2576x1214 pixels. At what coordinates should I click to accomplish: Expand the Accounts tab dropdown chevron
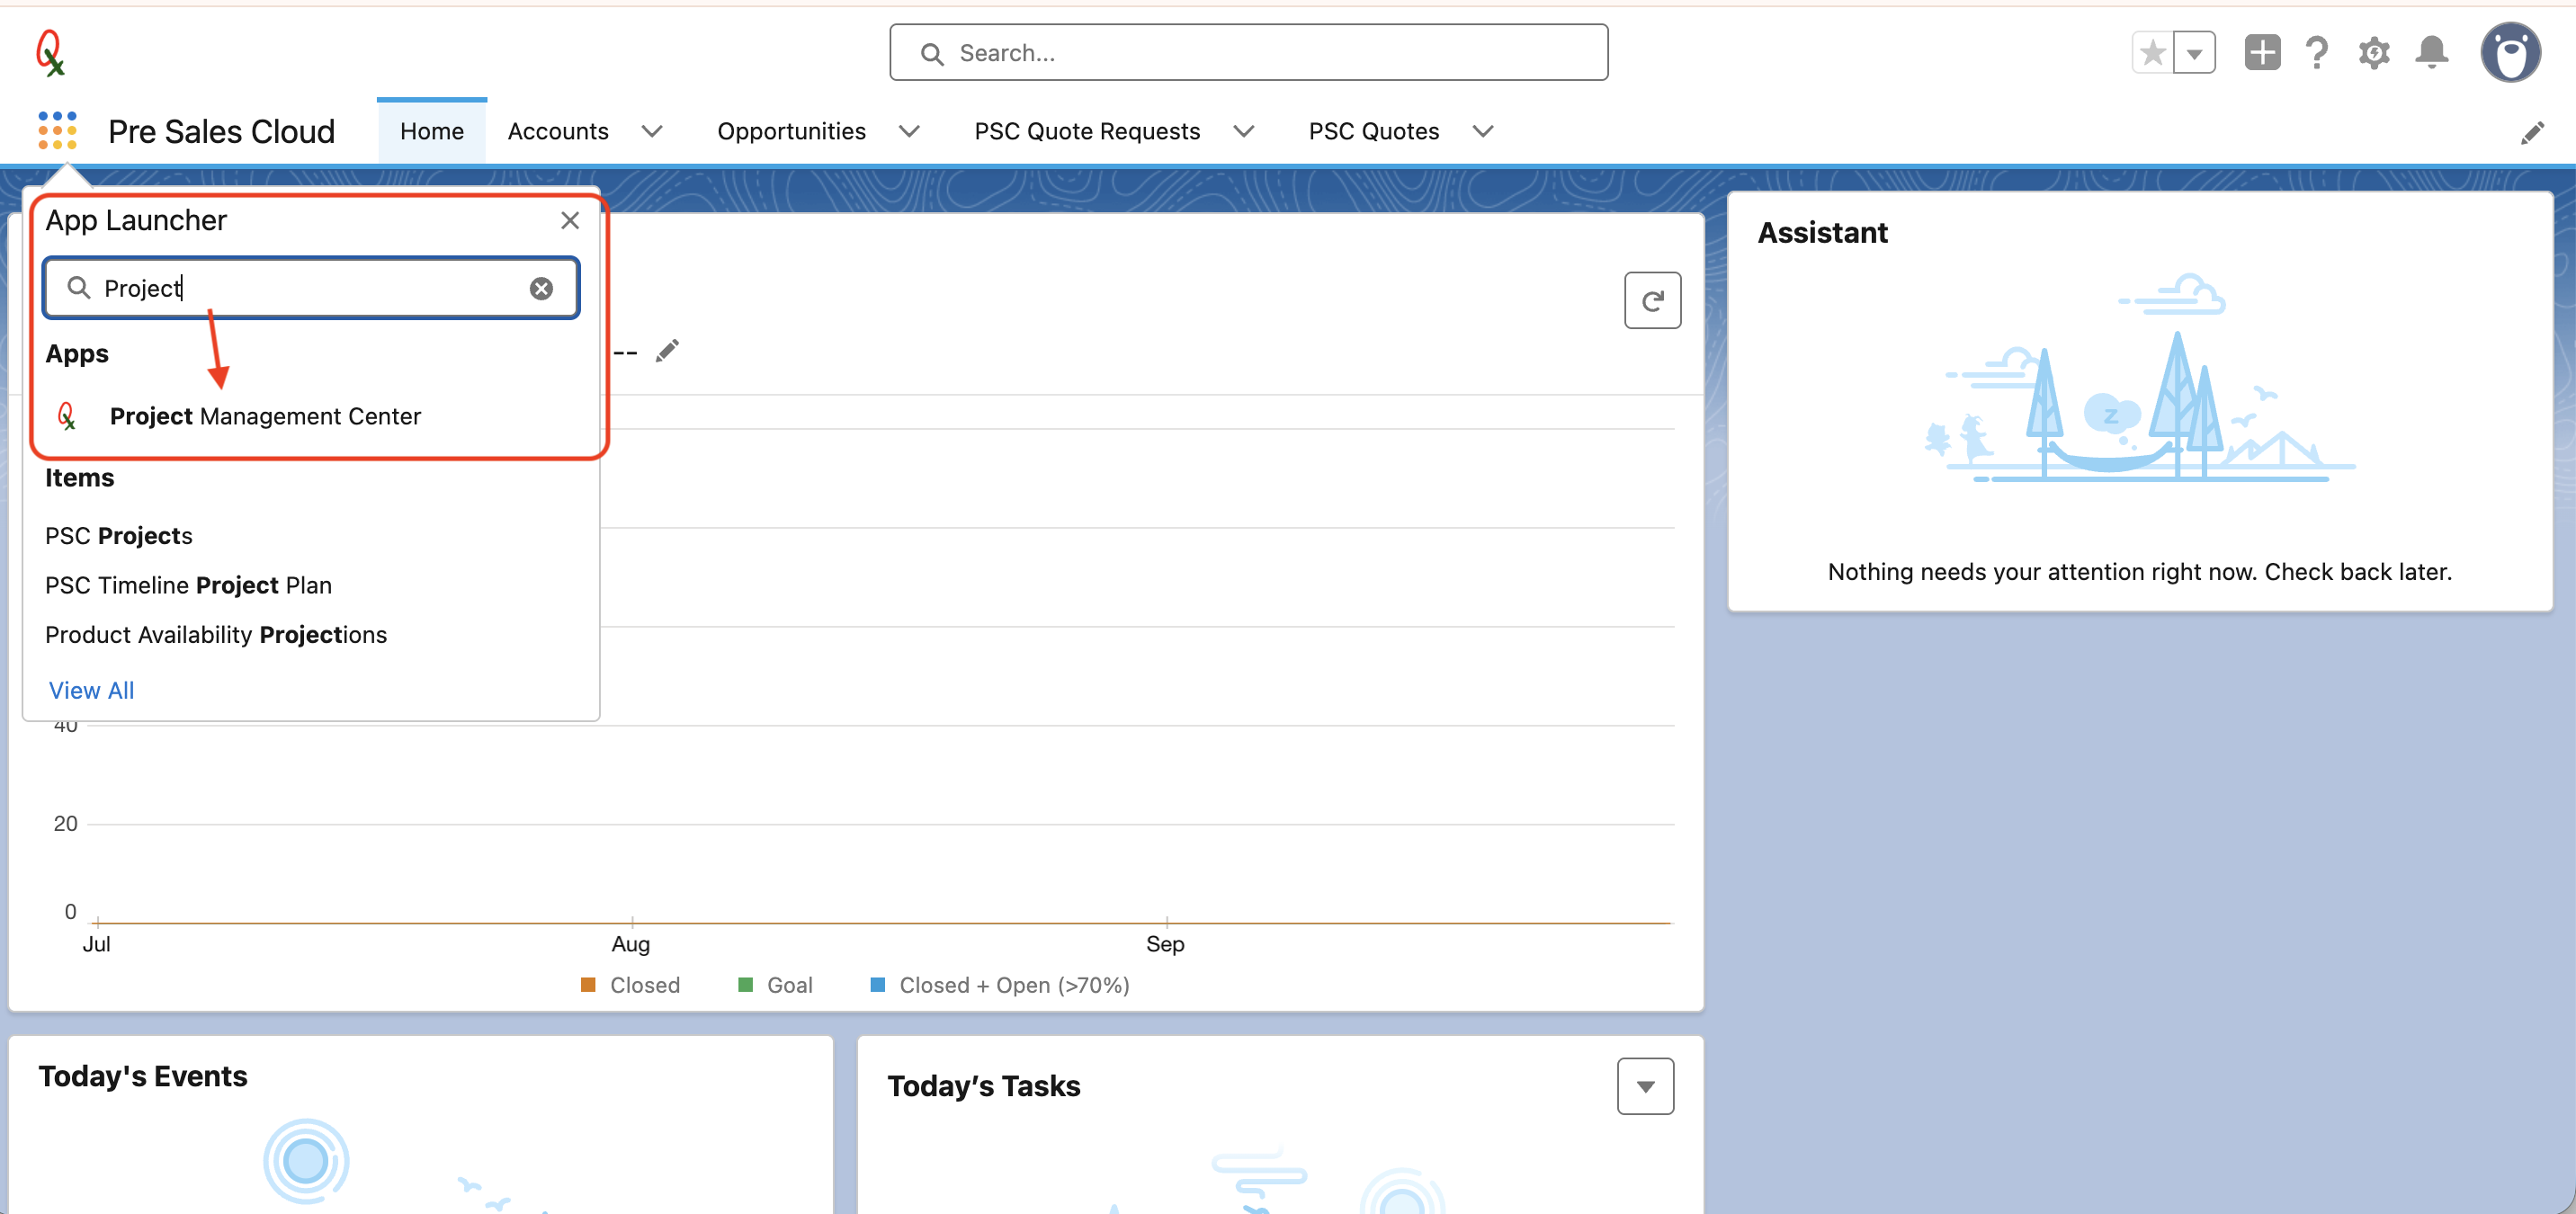[652, 131]
